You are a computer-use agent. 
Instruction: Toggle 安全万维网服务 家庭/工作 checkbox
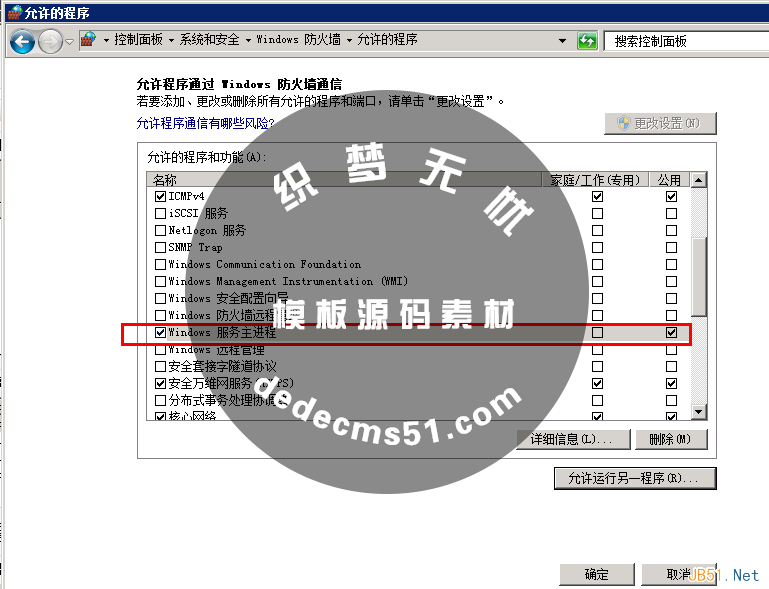click(x=597, y=384)
